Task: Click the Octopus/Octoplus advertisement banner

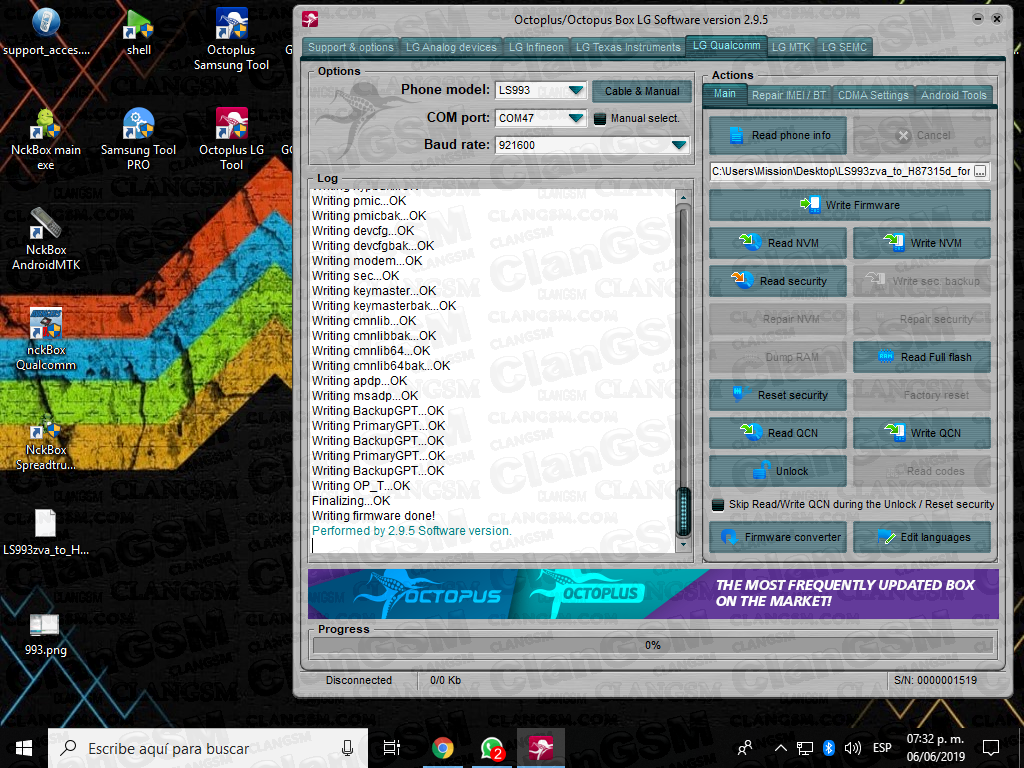Action: tap(653, 594)
